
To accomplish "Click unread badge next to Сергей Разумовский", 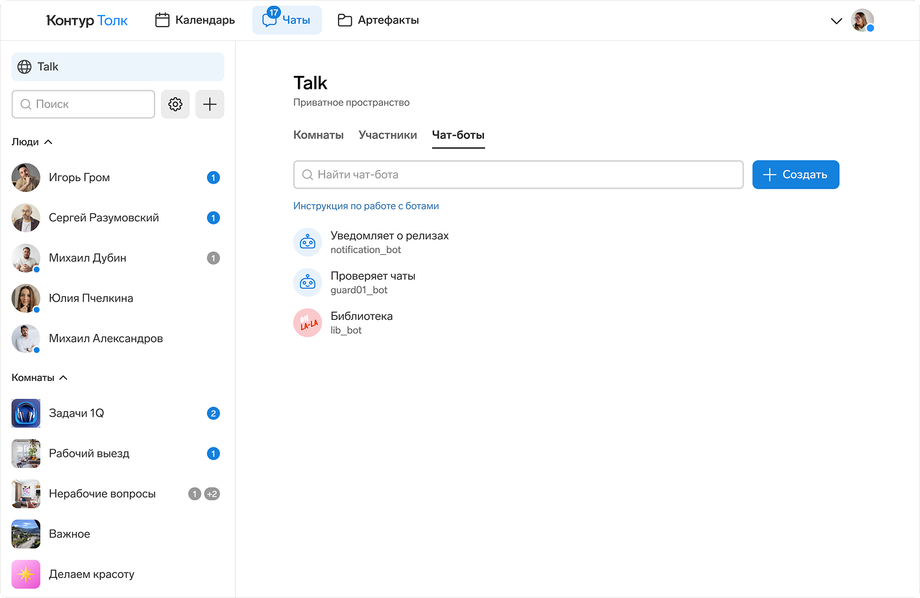I will click(x=213, y=218).
